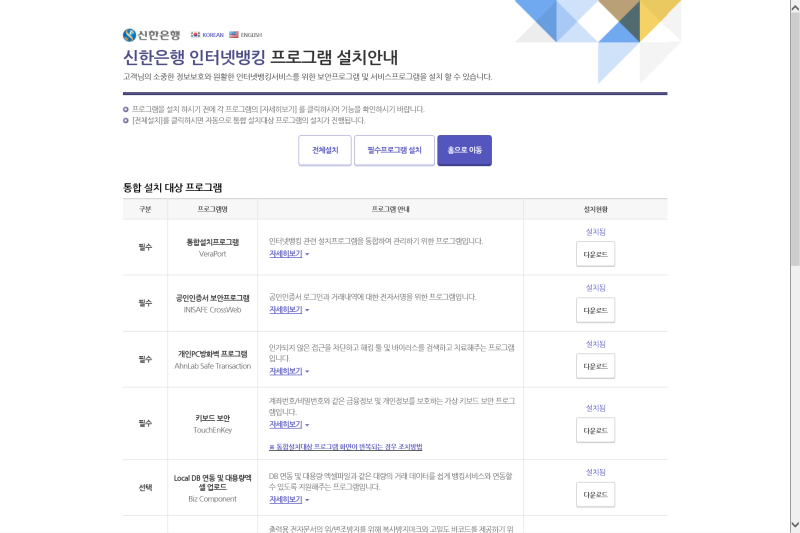
Task: Select the 개인PC방화벽 프로그램 name
Action: pos(212,354)
